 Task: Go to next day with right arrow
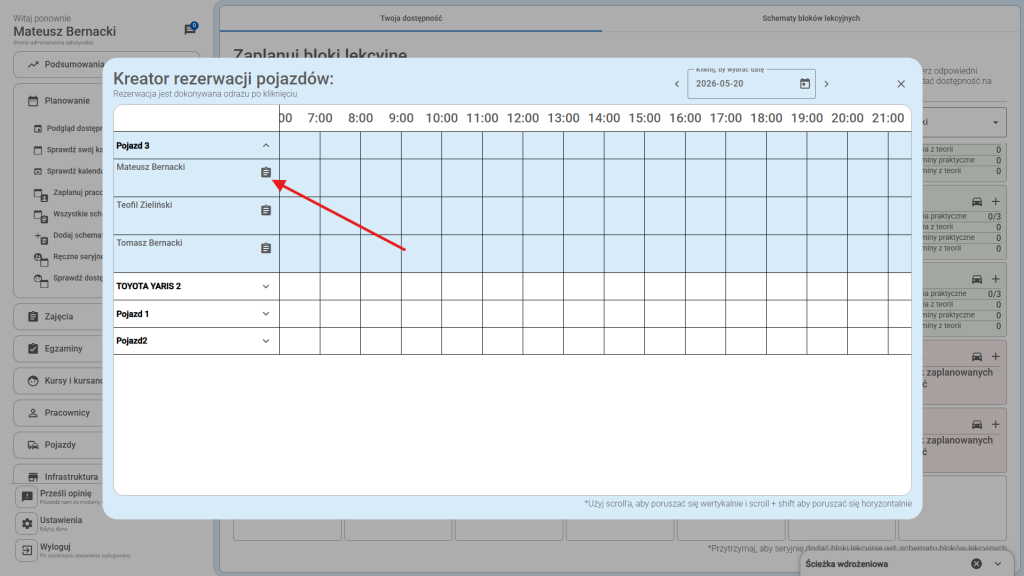(826, 84)
